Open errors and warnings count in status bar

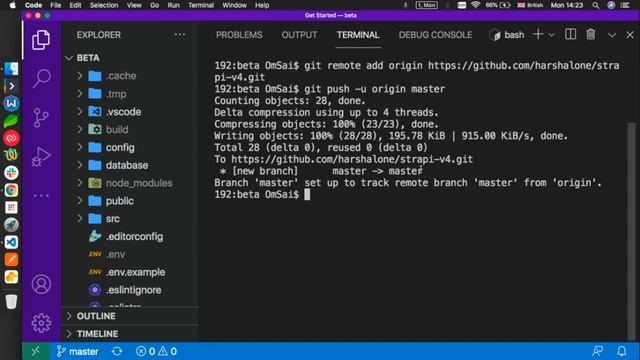tap(156, 351)
